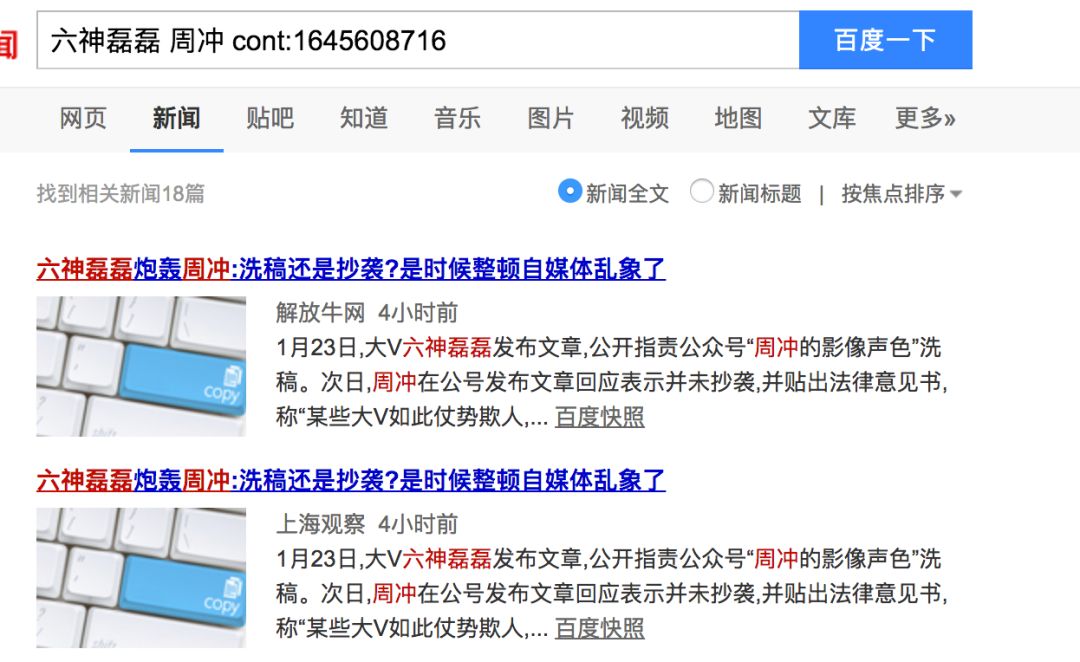Image resolution: width=1080 pixels, height=662 pixels.
Task: Expand the 更多» menu
Action: (x=925, y=118)
